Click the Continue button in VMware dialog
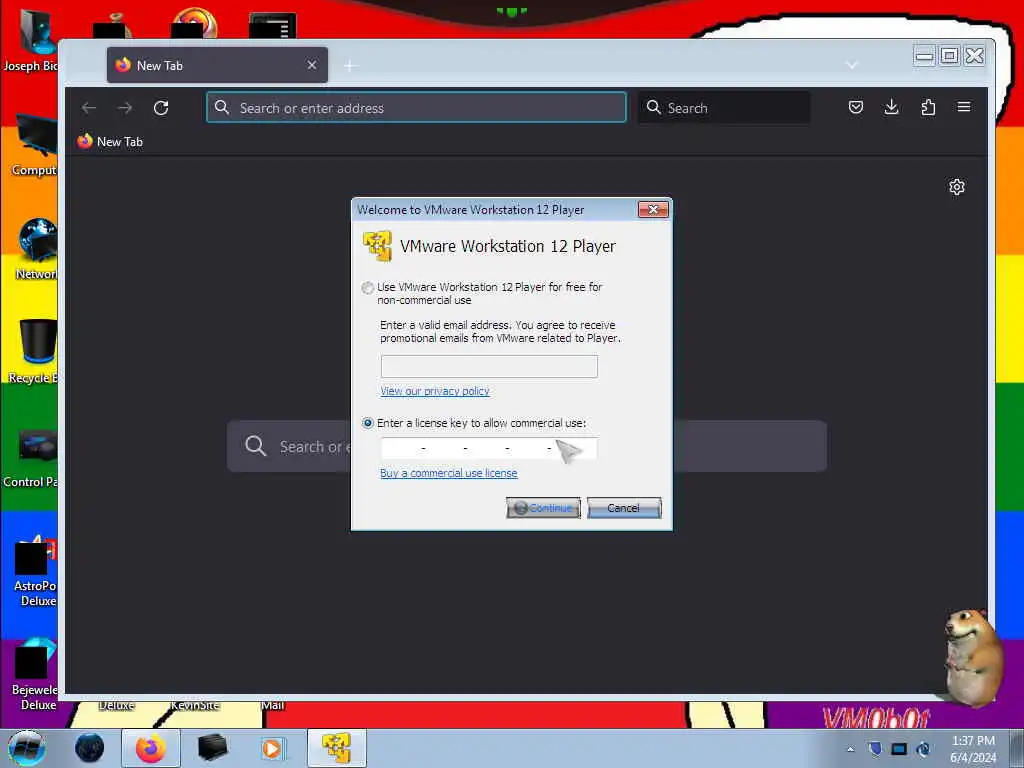 tap(543, 508)
